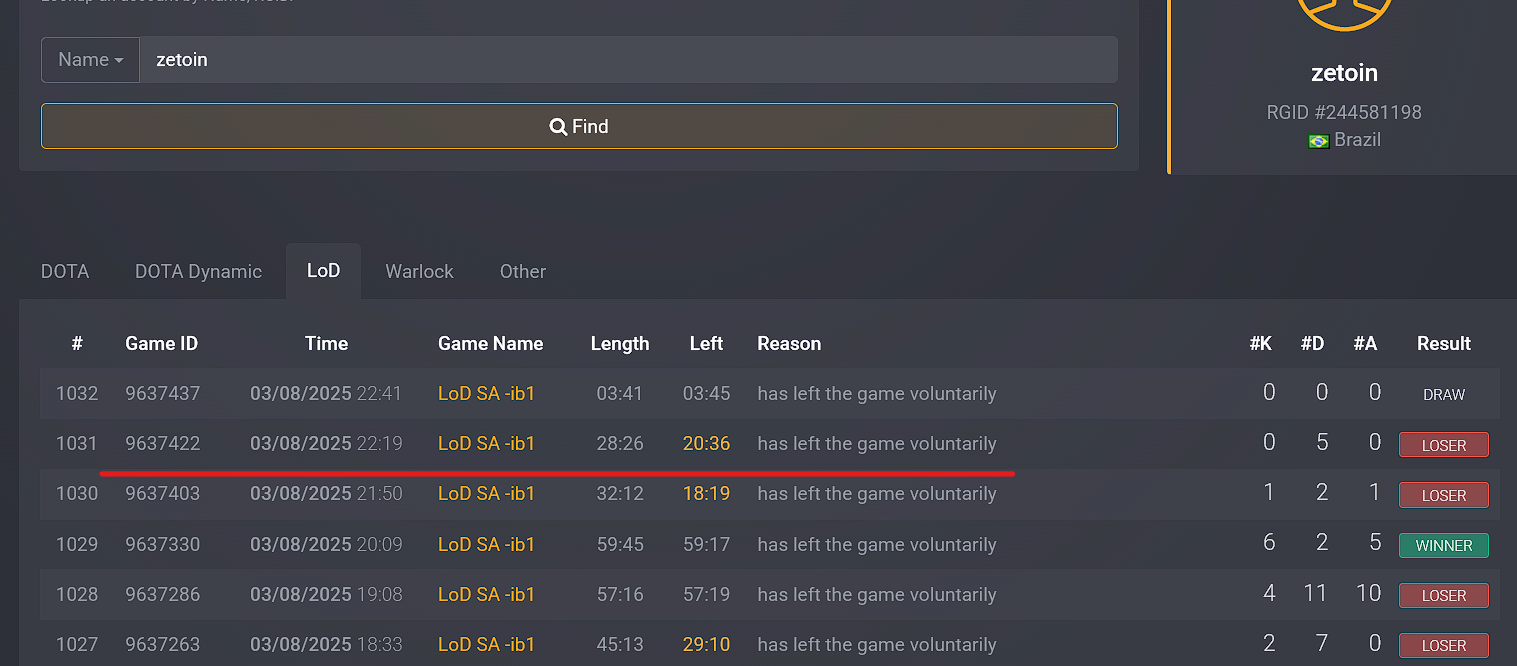
Task: Click the Result column header
Action: 1444,344
